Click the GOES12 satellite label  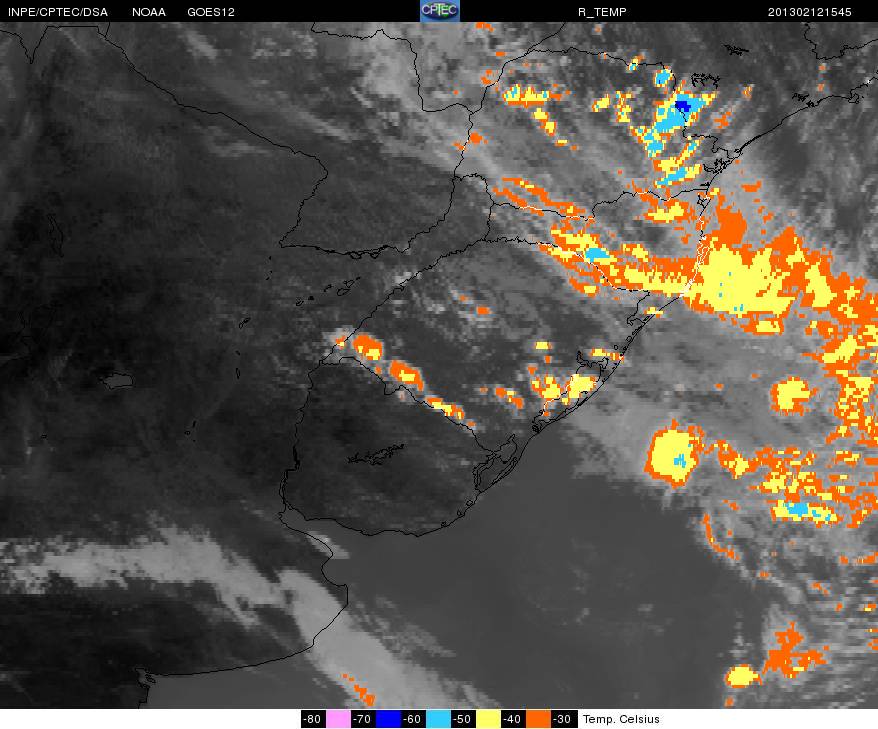(211, 12)
